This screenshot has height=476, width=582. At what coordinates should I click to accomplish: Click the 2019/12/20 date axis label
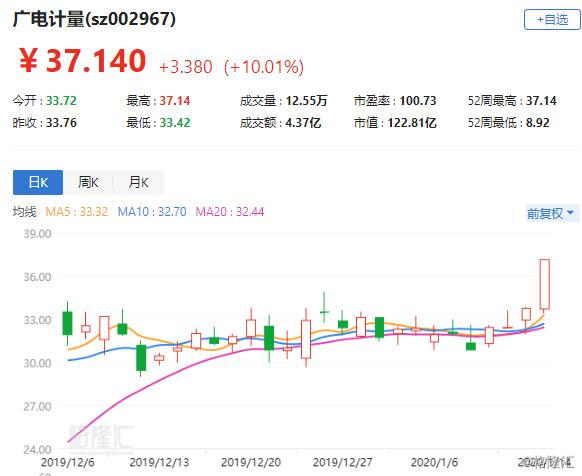point(251,463)
